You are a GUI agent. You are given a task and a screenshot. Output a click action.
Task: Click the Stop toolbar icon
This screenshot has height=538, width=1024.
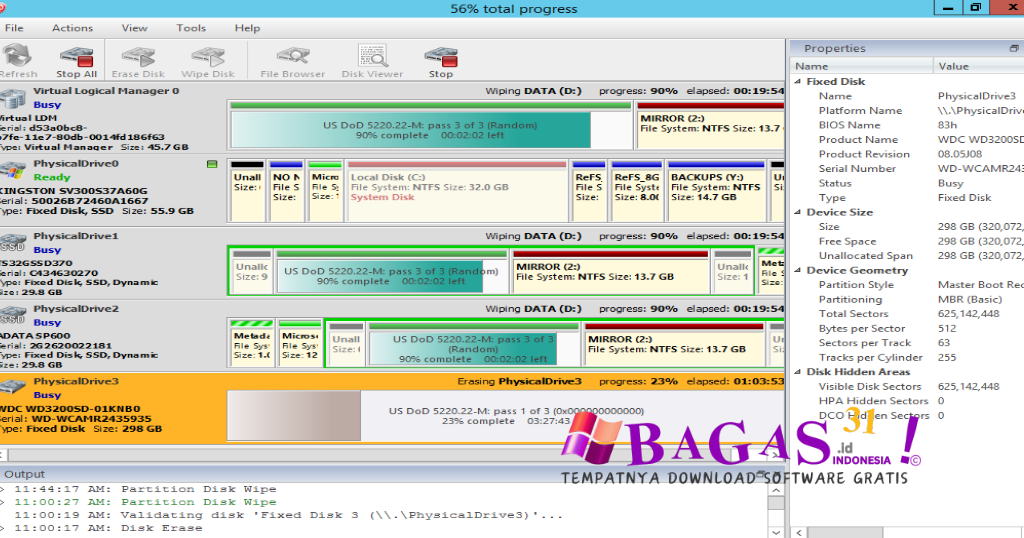tap(441, 57)
